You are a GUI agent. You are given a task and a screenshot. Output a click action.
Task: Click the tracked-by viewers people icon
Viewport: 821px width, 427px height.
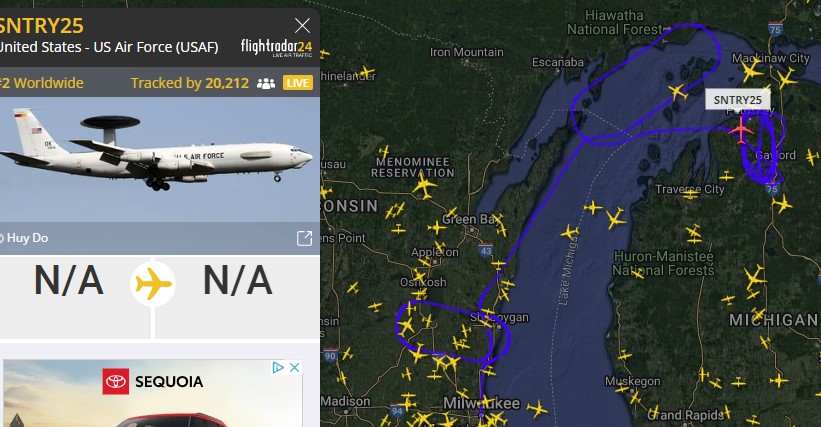266,83
